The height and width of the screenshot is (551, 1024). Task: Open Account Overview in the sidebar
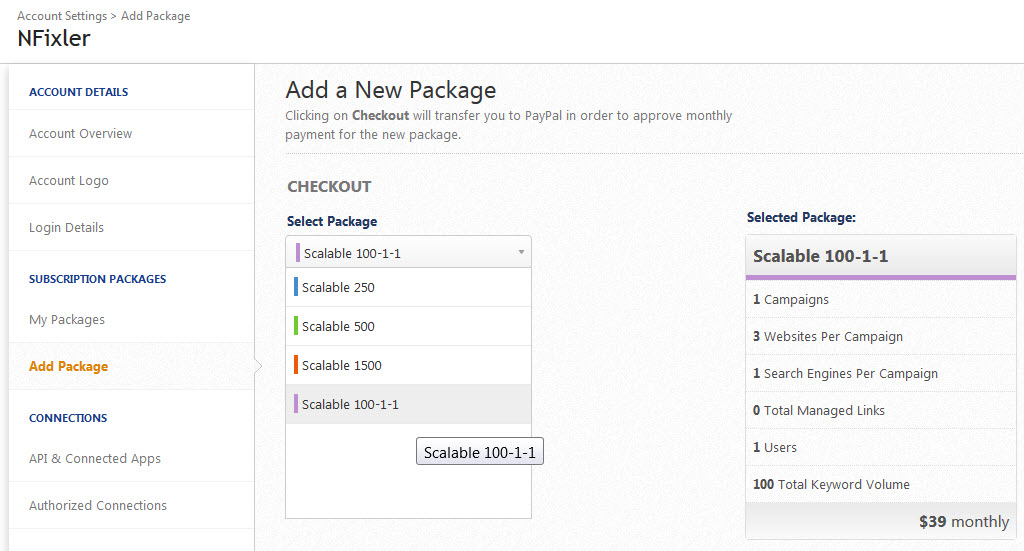(80, 134)
